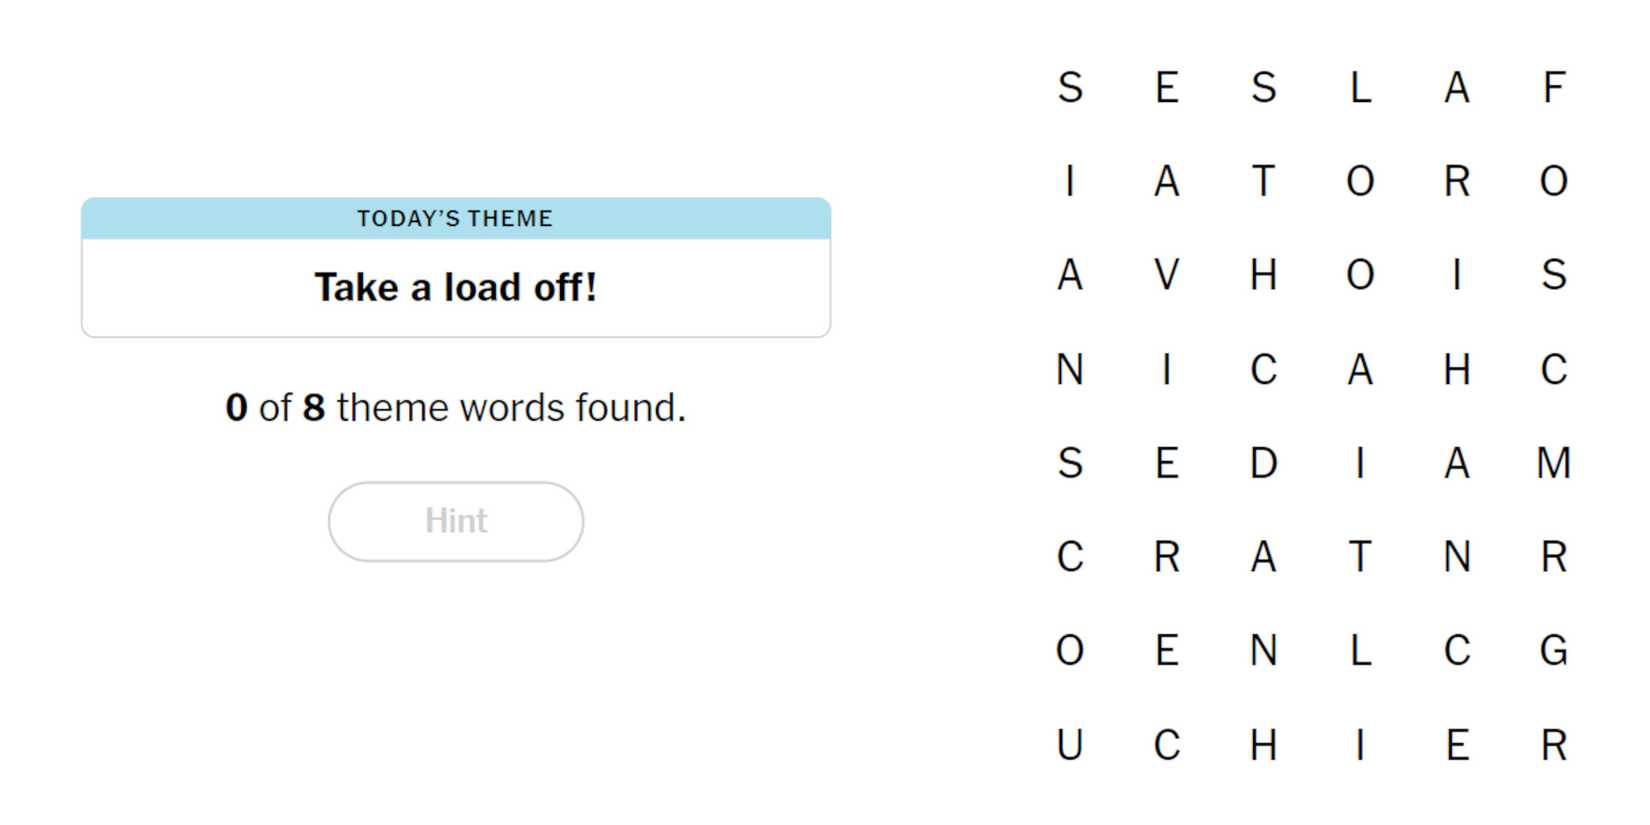This screenshot has width=1650, height=825.
Task: Select the letter N in the fourth row
Action: 1070,370
